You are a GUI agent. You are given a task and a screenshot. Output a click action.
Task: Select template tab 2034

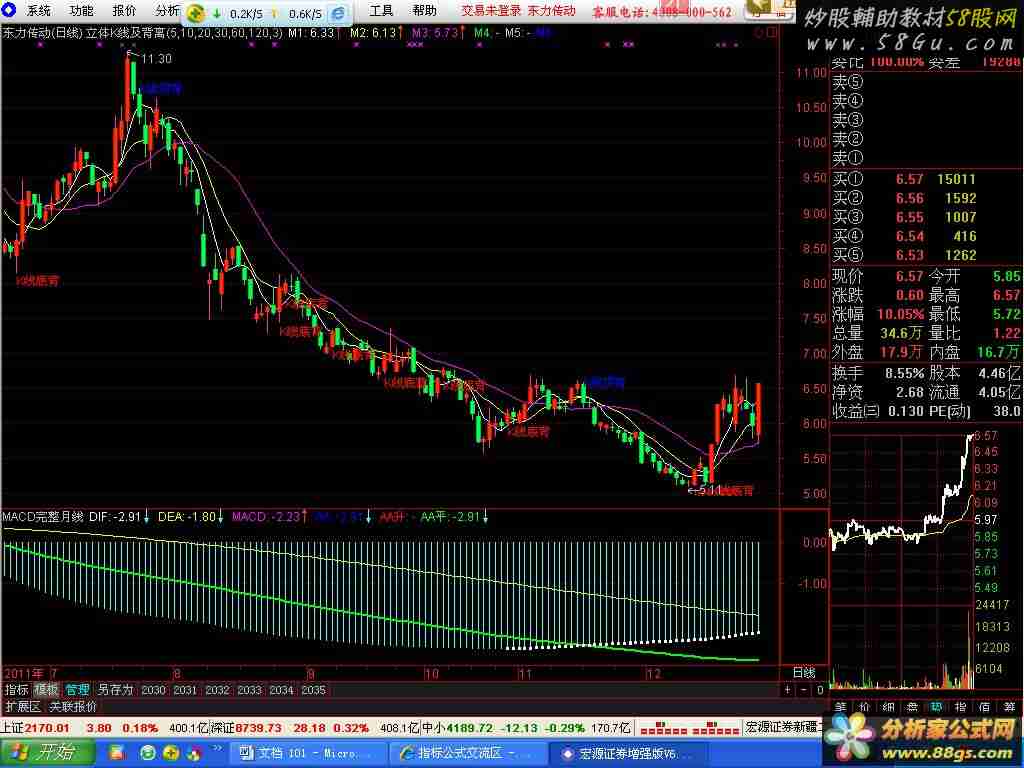(281, 690)
